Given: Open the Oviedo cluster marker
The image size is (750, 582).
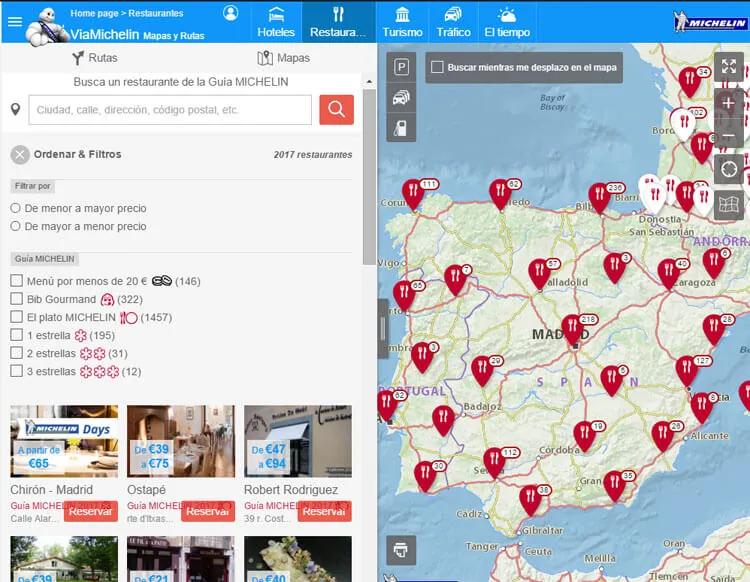Looking at the screenshot, I should pos(500,194).
